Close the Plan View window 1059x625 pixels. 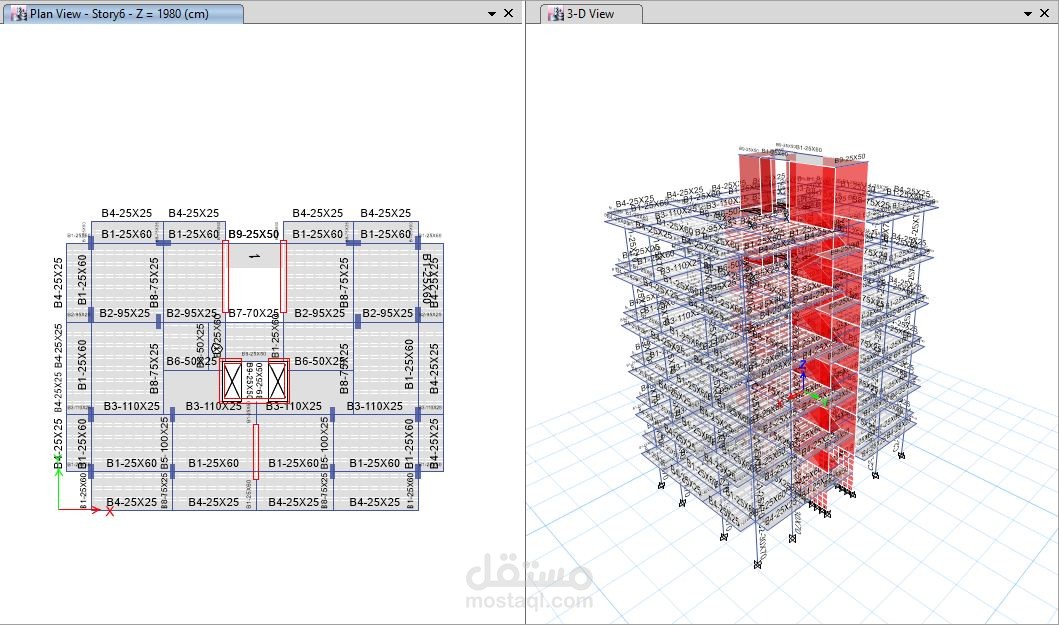[x=509, y=13]
